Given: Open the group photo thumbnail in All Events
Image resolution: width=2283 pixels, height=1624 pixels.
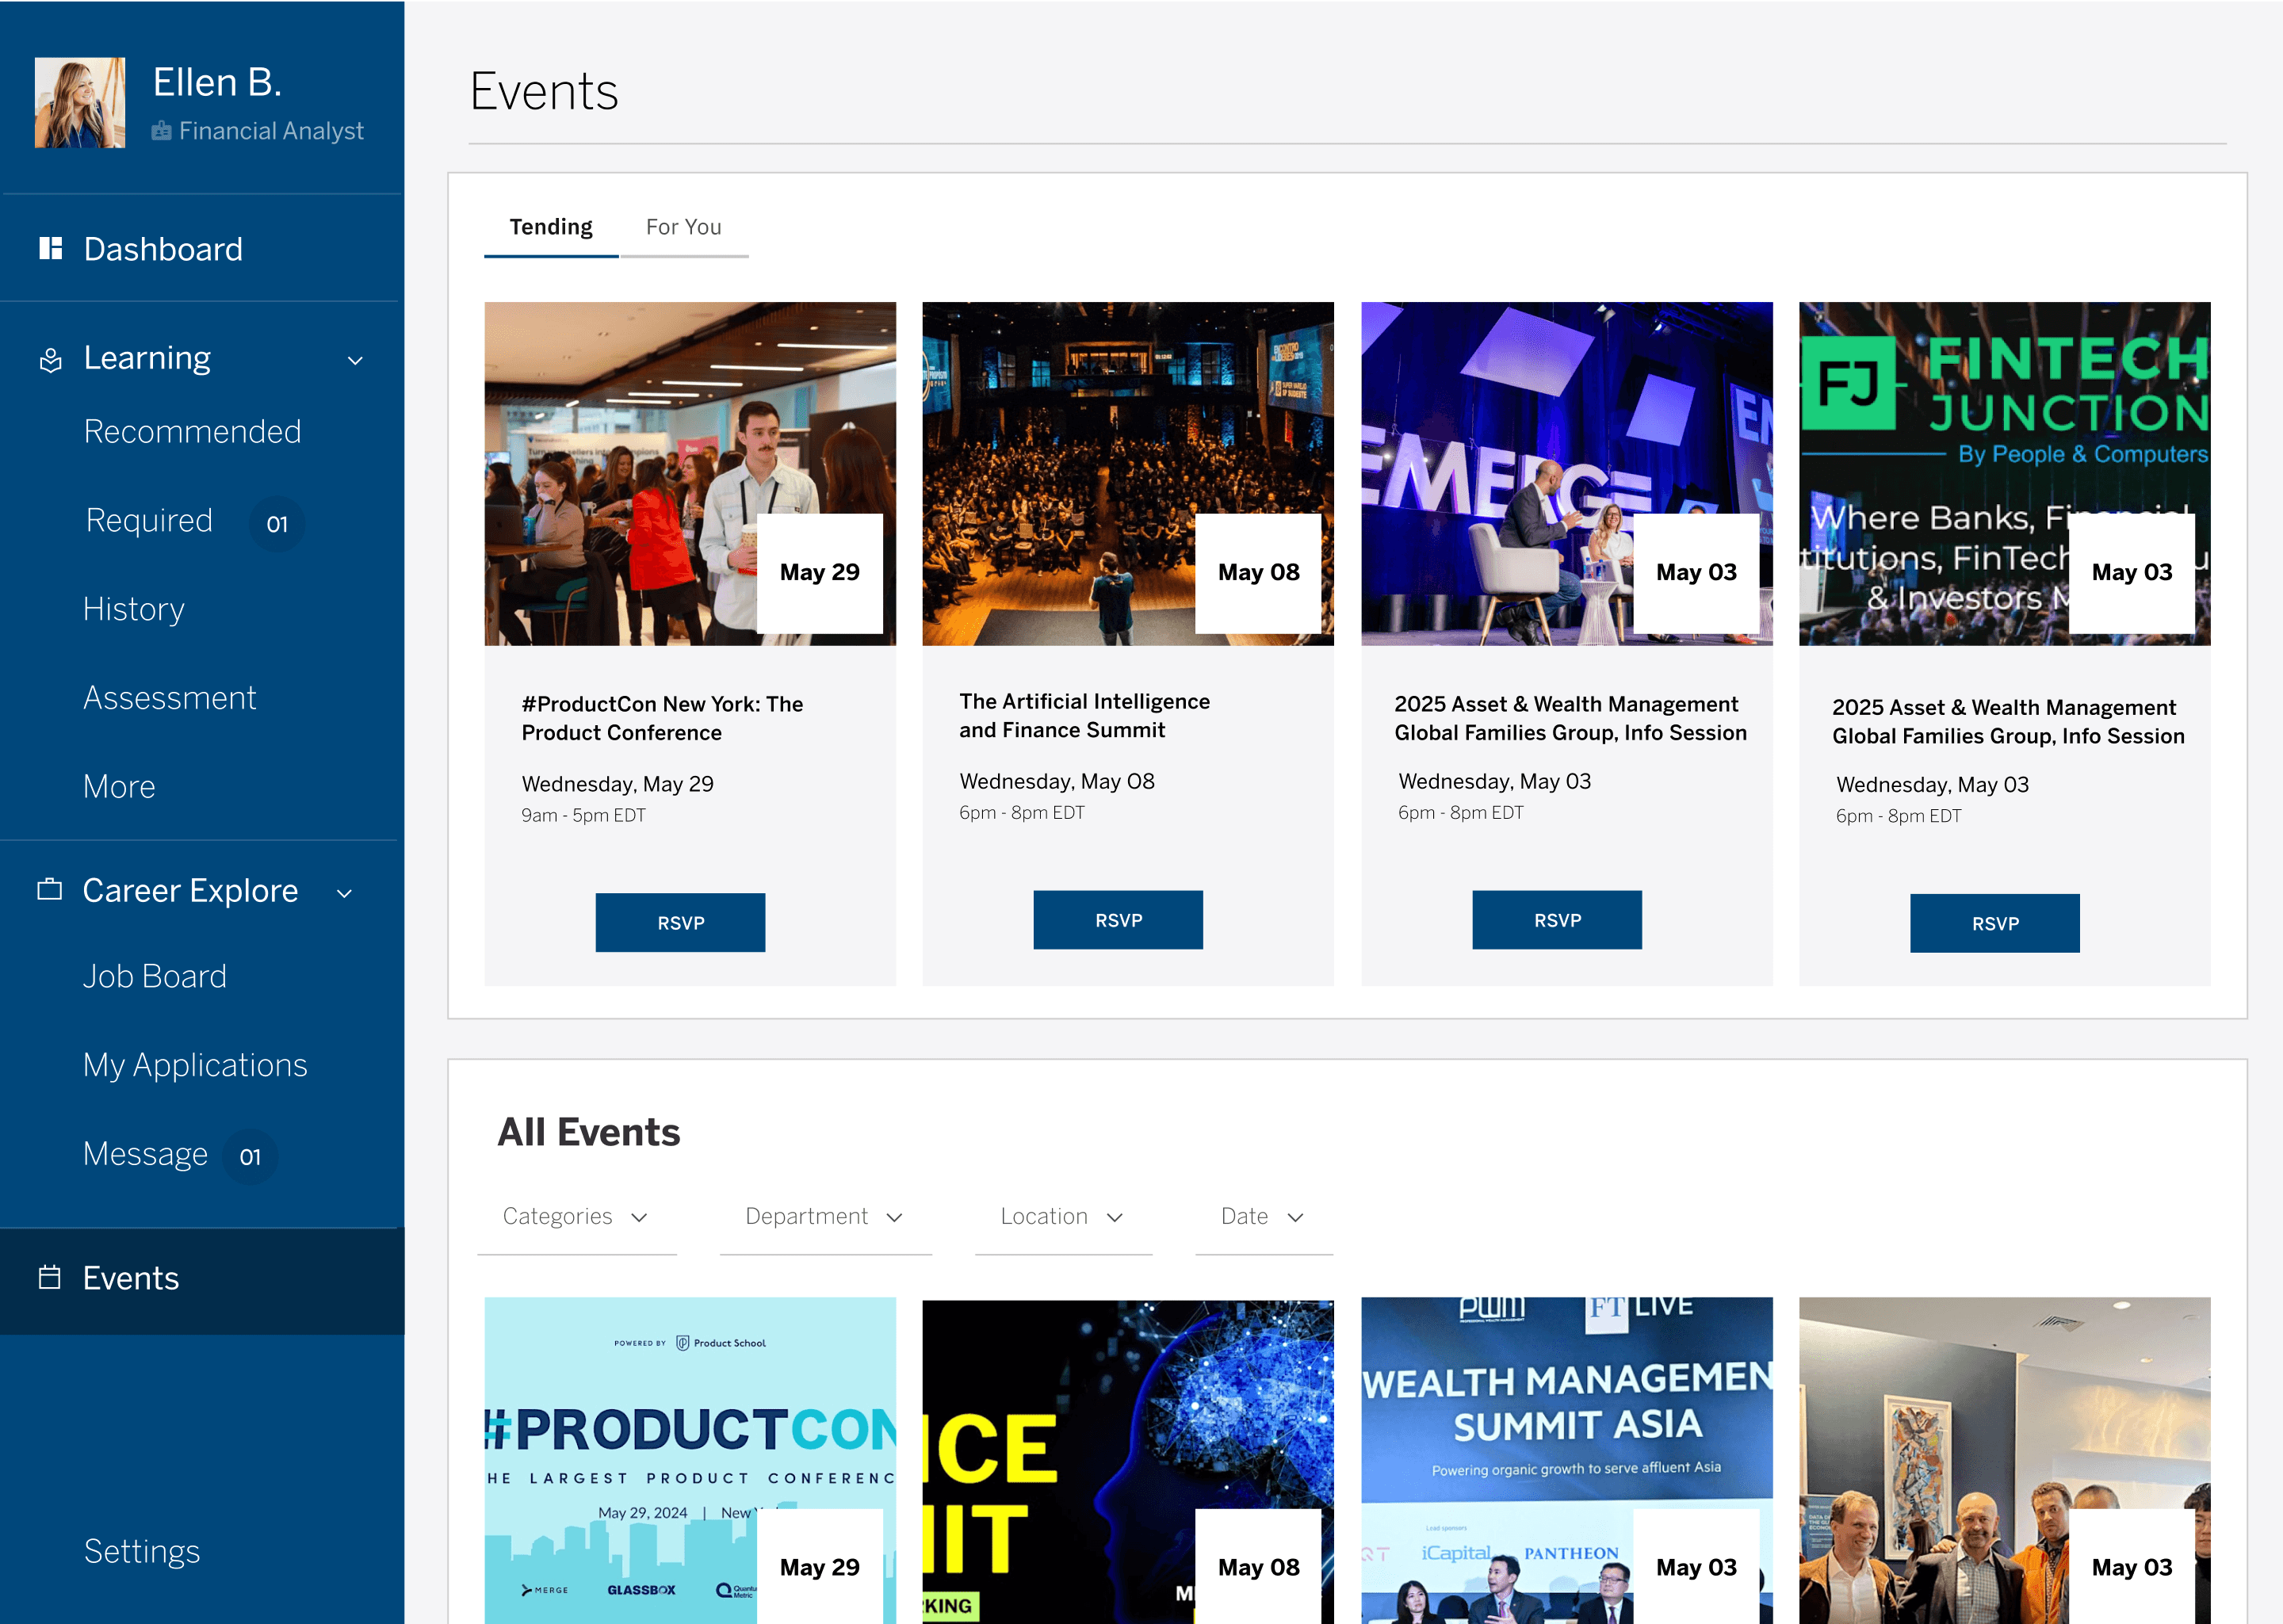Looking at the screenshot, I should [2005, 1460].
